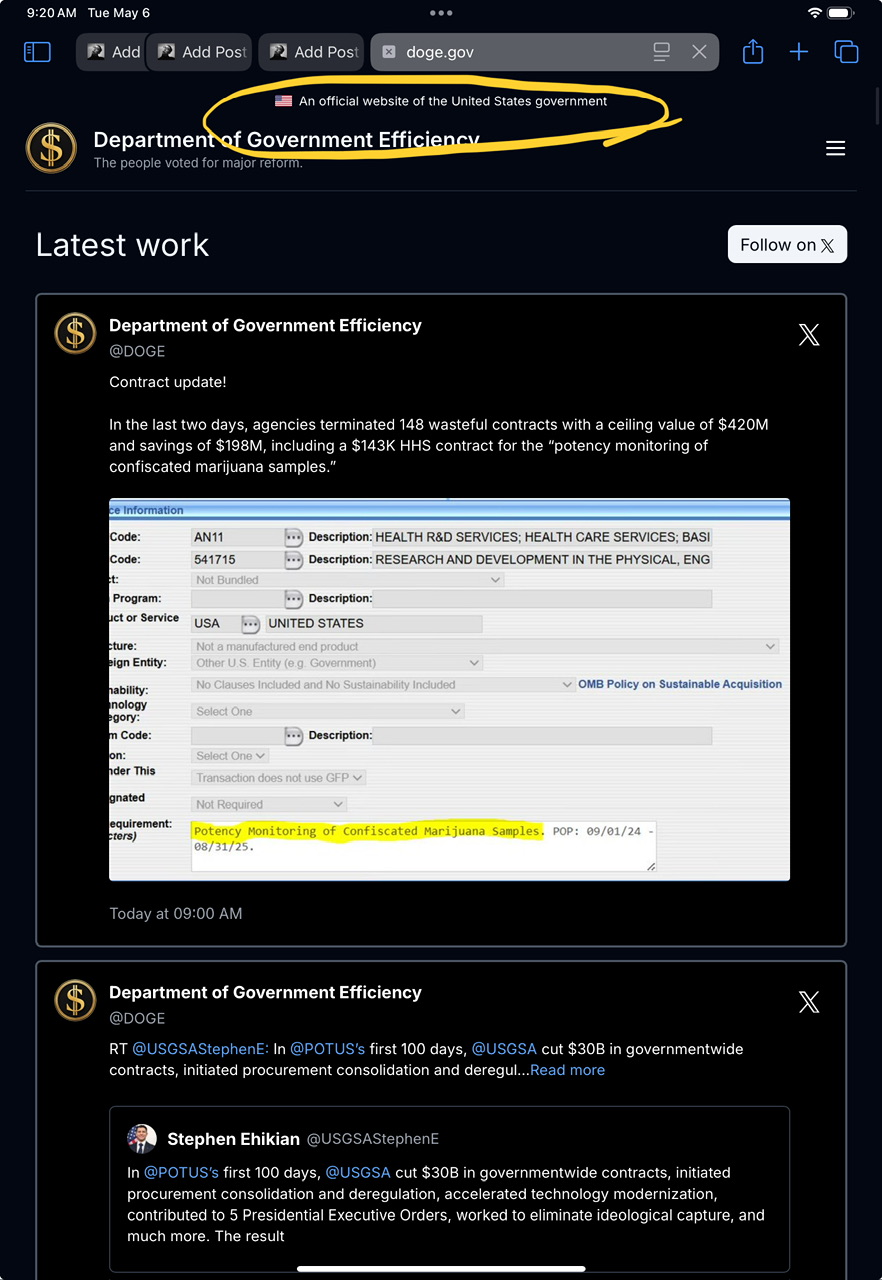The height and width of the screenshot is (1280, 882).
Task: Tap the Share icon in Safari toolbar
Action: point(753,51)
